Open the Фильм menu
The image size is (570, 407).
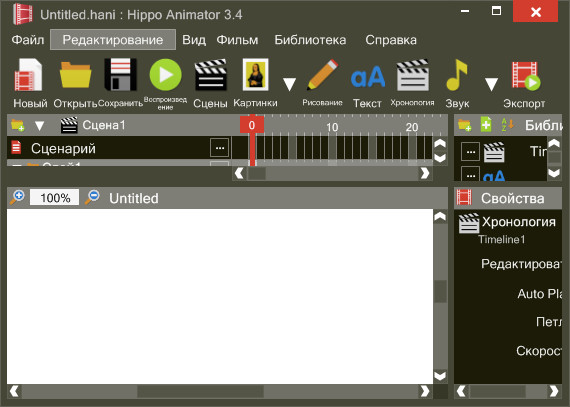[x=237, y=40]
